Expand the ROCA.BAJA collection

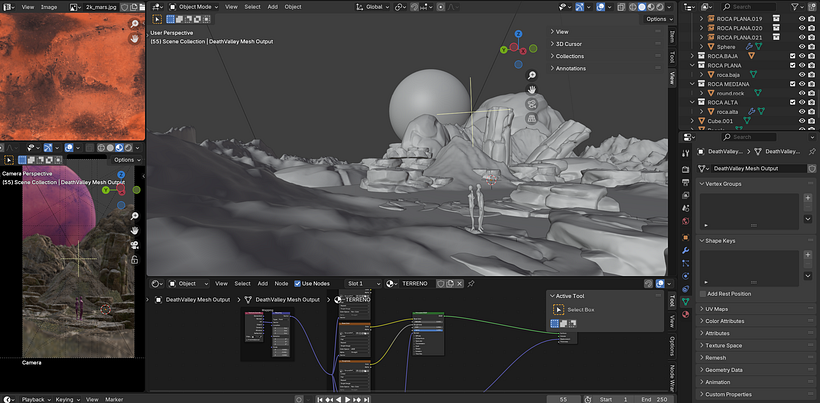pyautogui.click(x=692, y=56)
